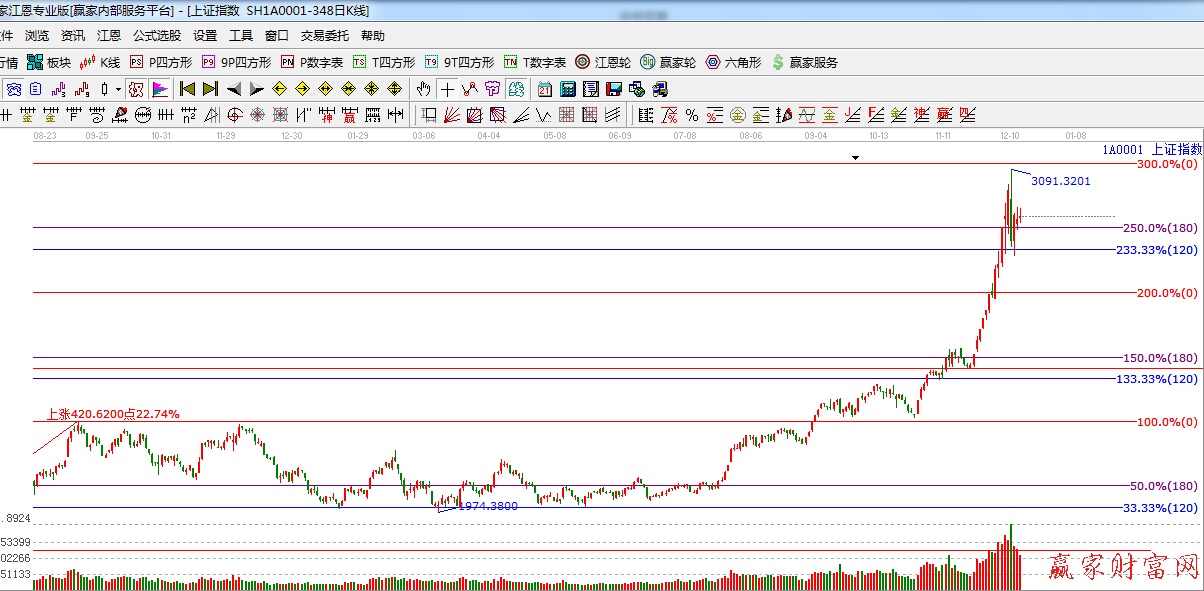
Task: Click the red floppy disk save icon
Action: [x=612, y=88]
